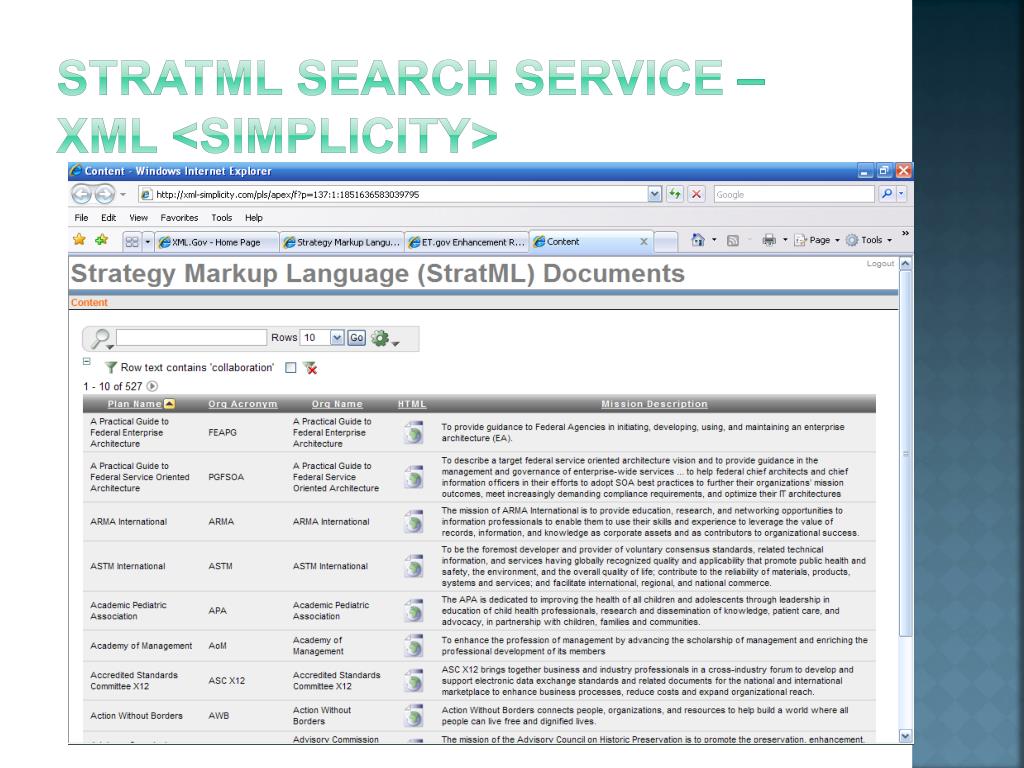
Task: Collapse the filter section minus toggle
Action: click(87, 362)
